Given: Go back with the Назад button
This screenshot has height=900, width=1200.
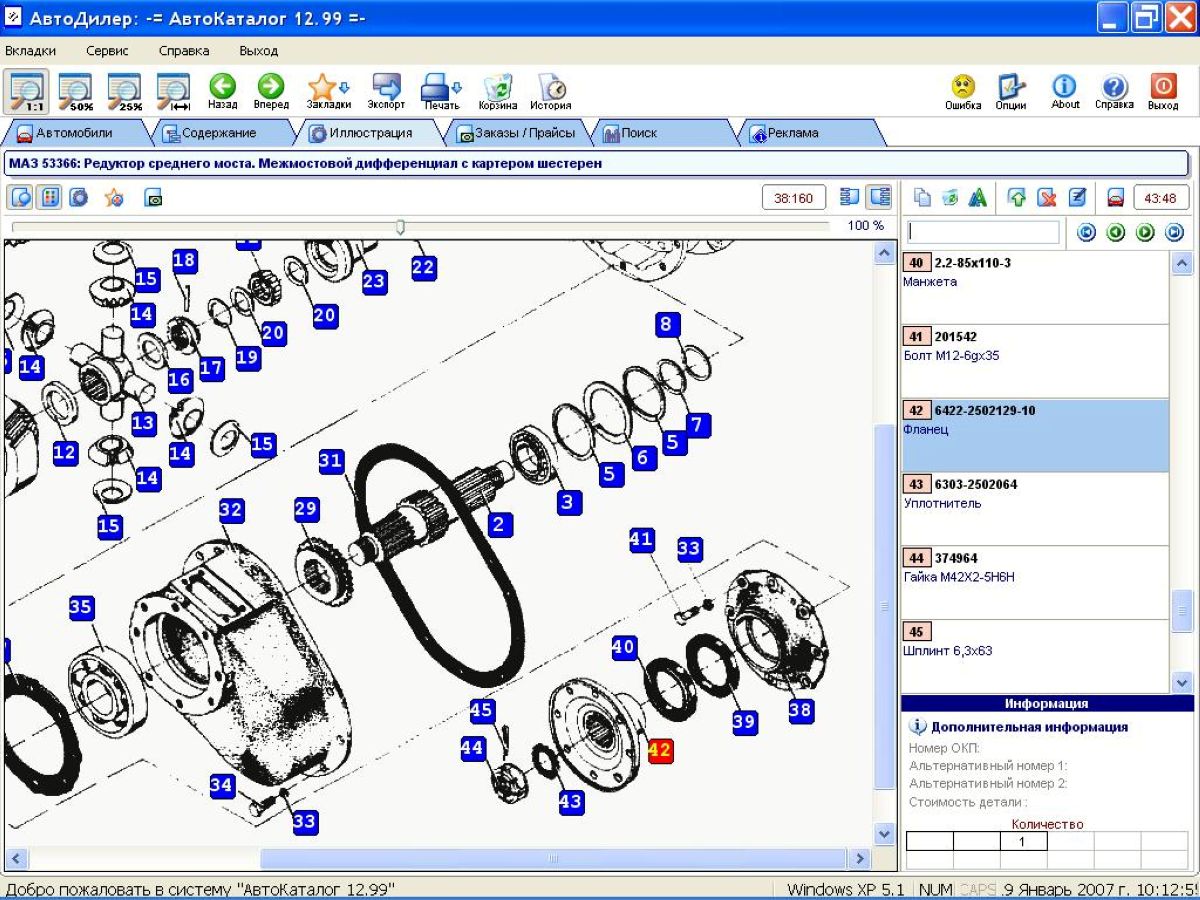Looking at the screenshot, I should coord(222,91).
